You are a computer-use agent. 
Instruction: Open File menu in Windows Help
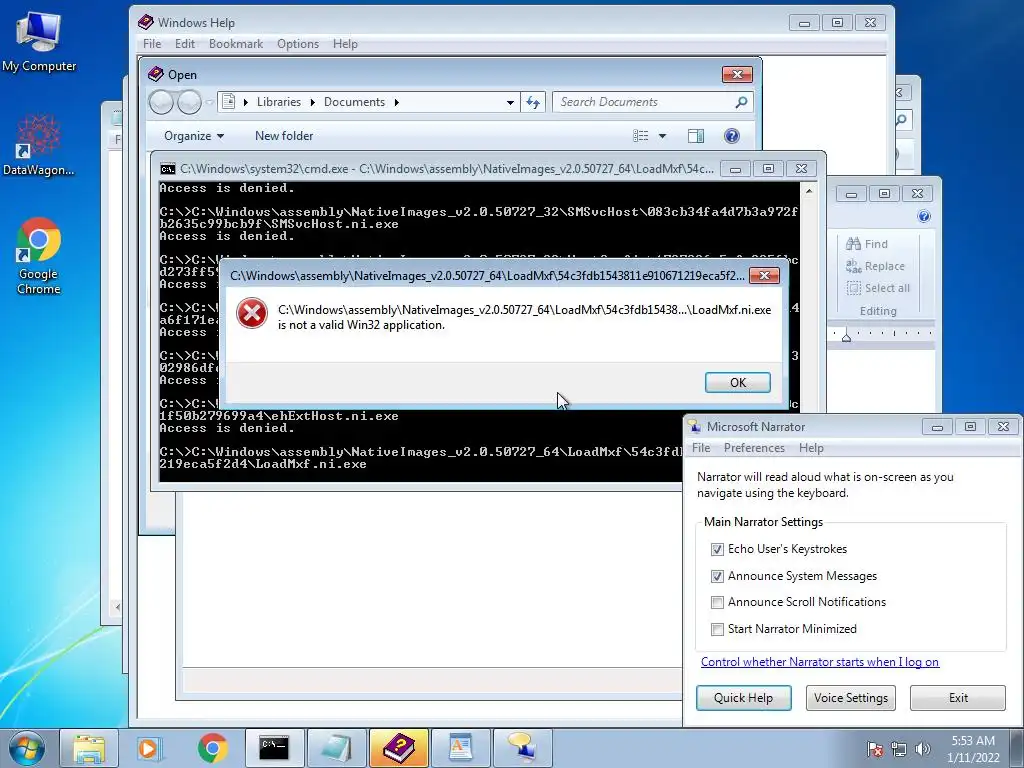[x=152, y=44]
